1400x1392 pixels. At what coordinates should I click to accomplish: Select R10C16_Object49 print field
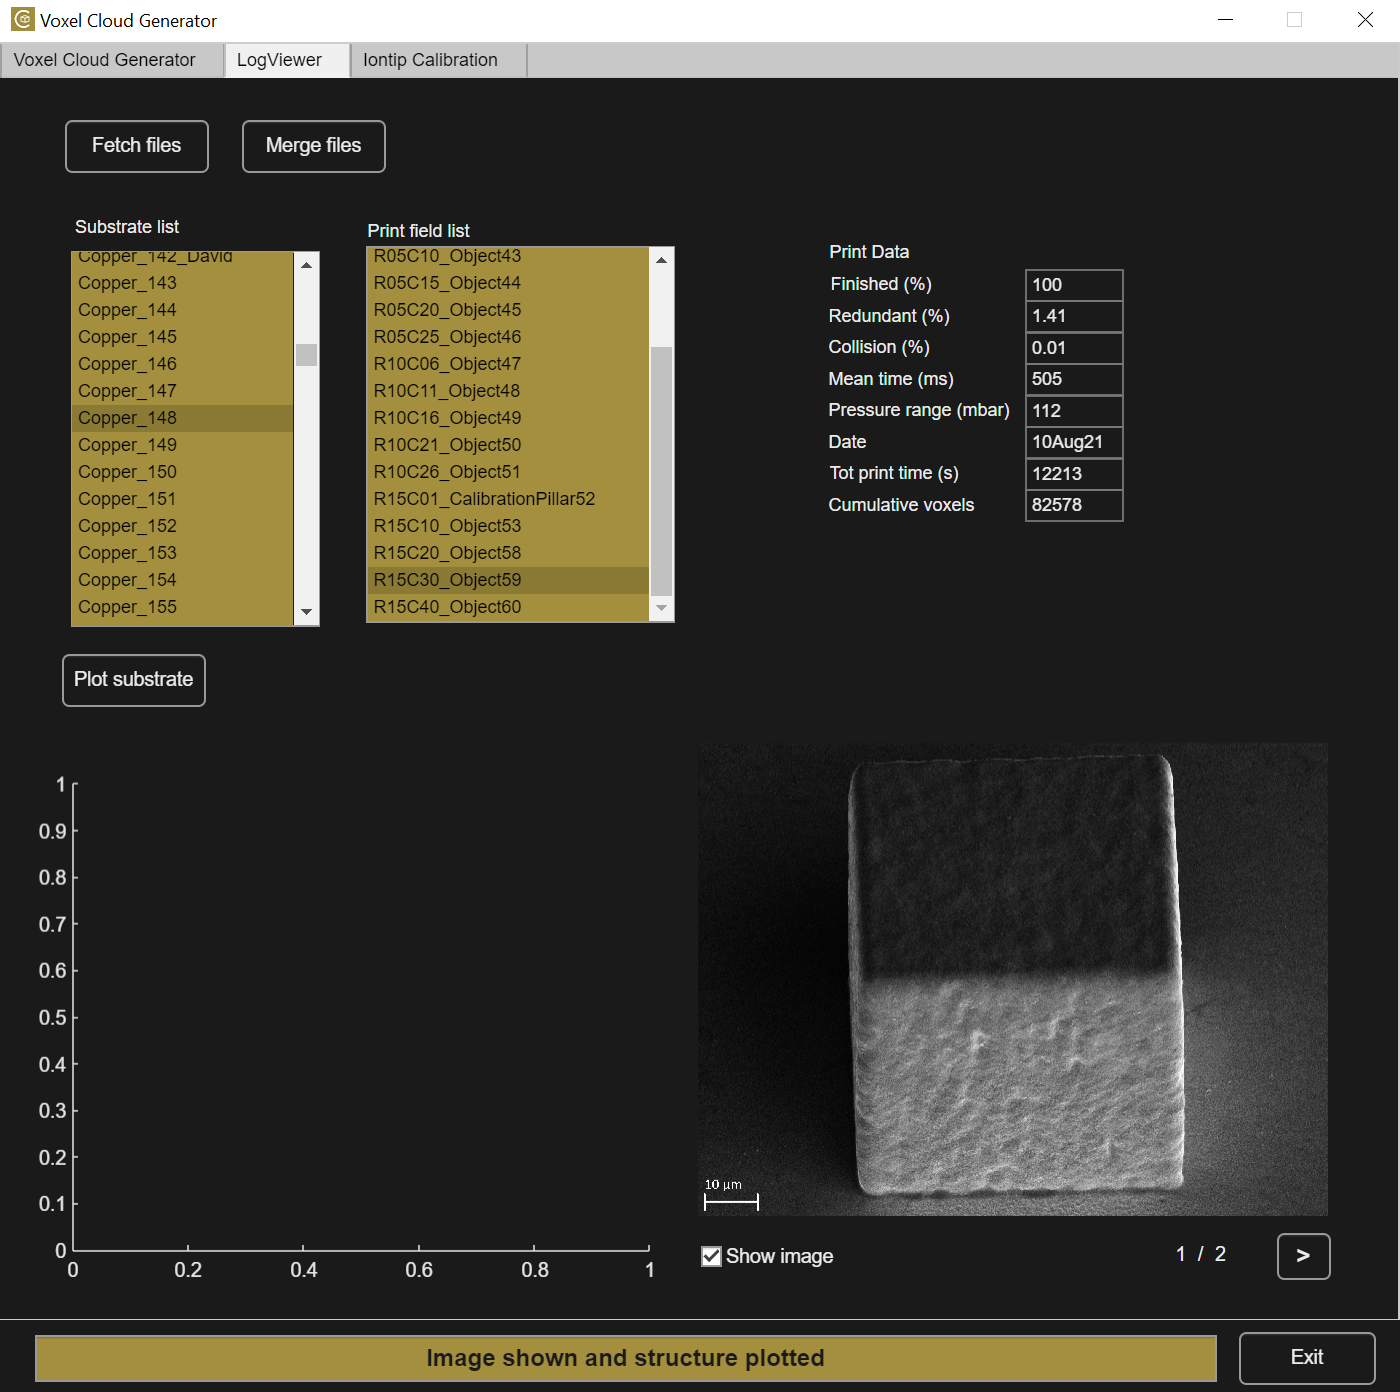(508, 418)
